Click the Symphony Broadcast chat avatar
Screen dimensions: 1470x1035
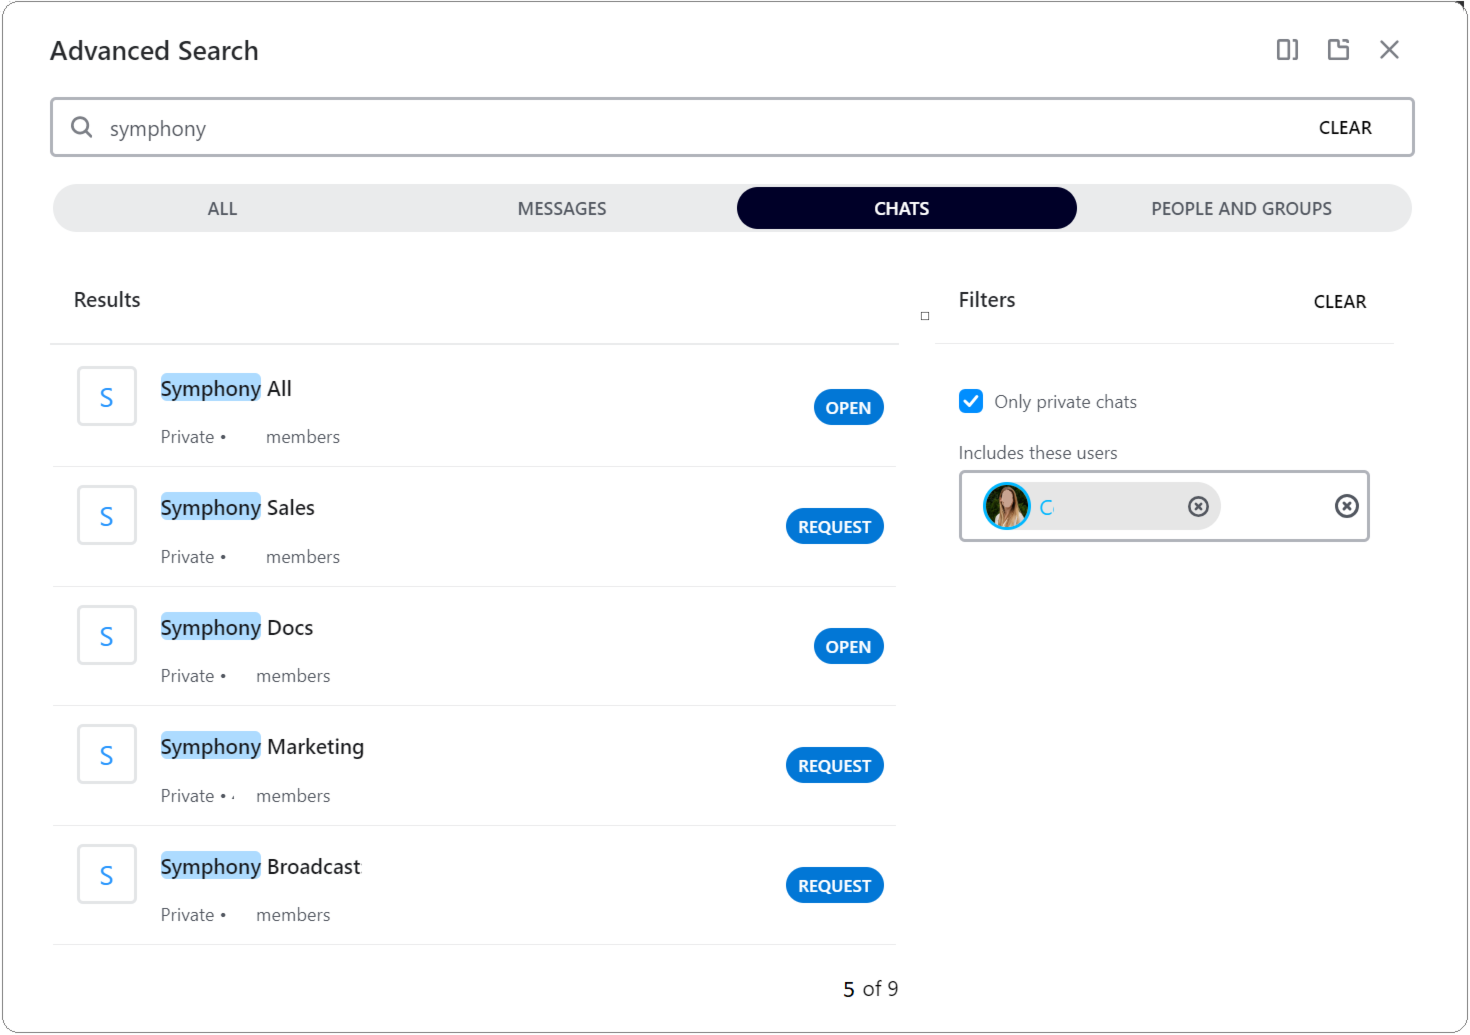(x=107, y=875)
